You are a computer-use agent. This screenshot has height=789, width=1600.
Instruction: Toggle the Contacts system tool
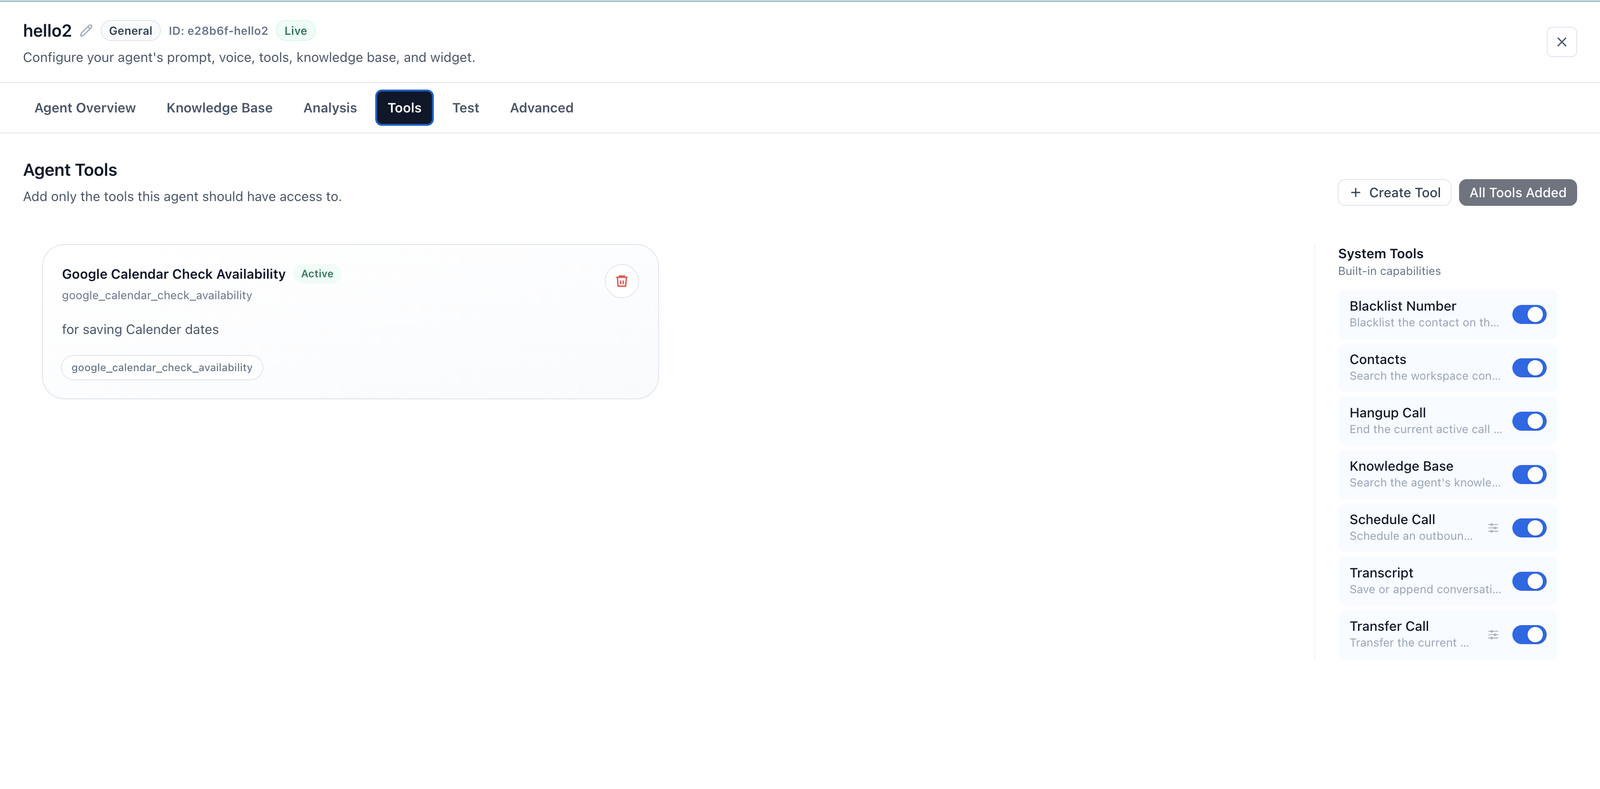point(1529,368)
